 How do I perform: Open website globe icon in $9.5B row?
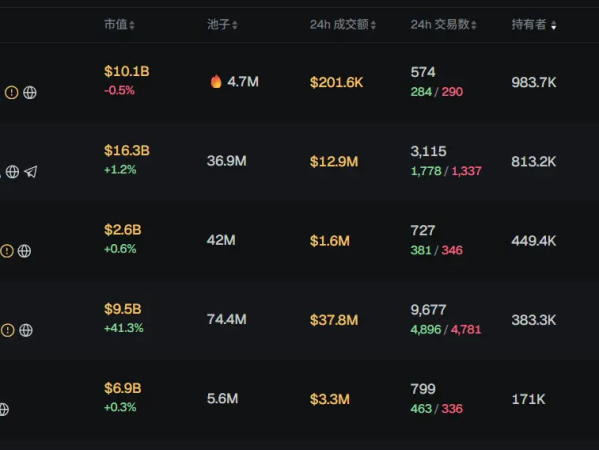pyautogui.click(x=26, y=330)
